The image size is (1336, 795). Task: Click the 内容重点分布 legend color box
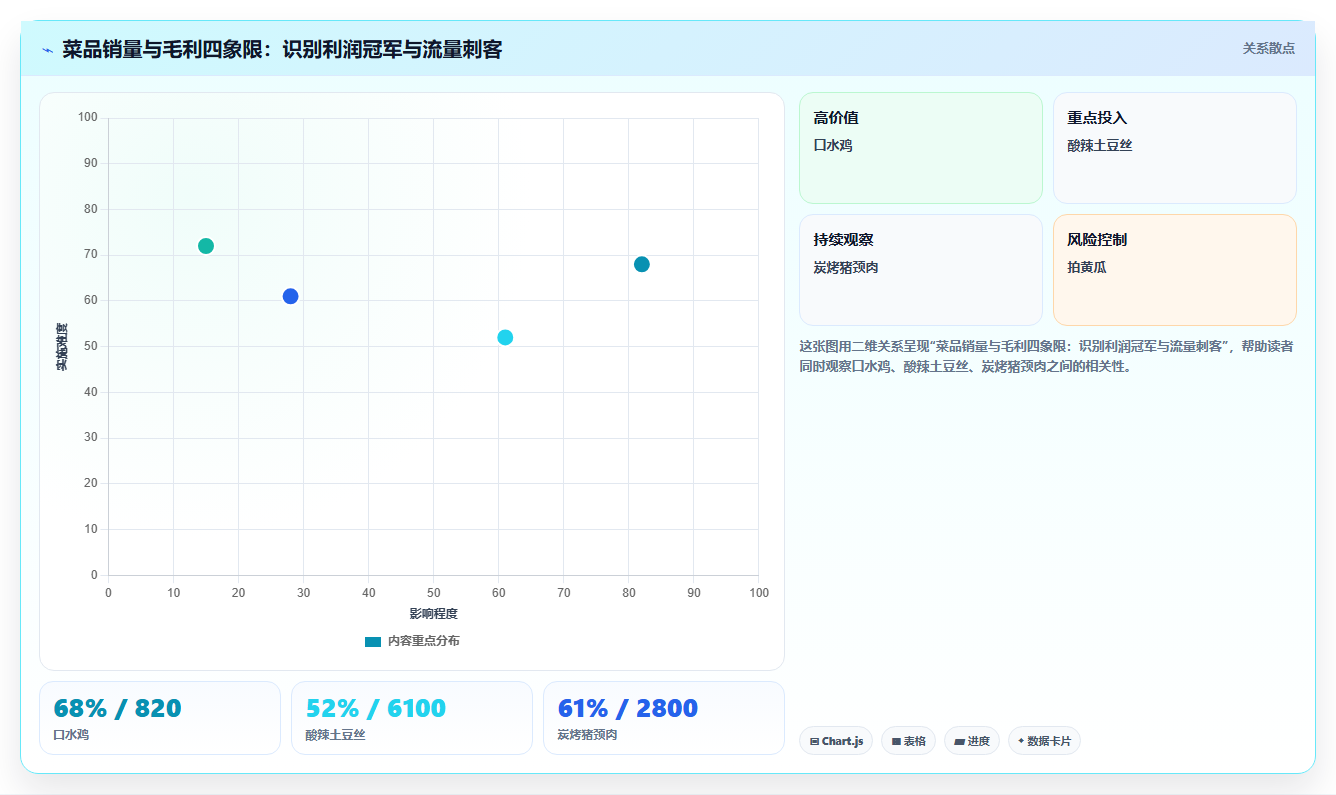373,641
